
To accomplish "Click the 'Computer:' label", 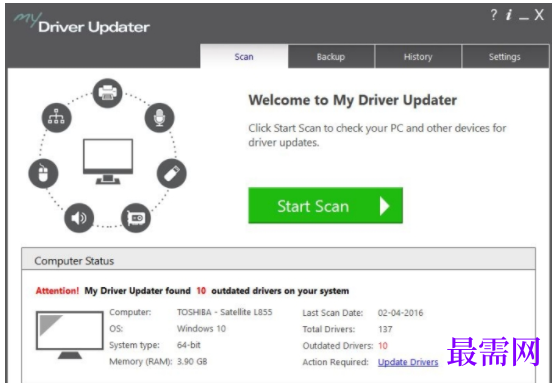I will tap(130, 312).
